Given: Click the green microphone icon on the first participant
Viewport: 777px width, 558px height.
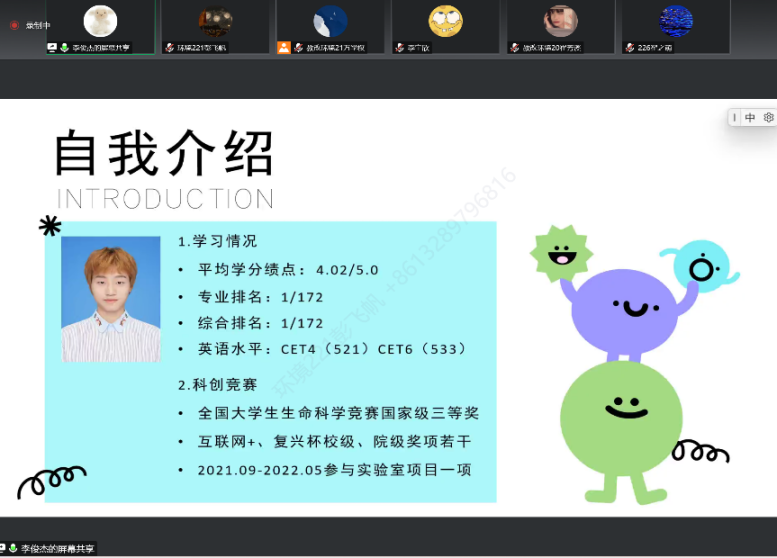Looking at the screenshot, I should pos(65,47).
